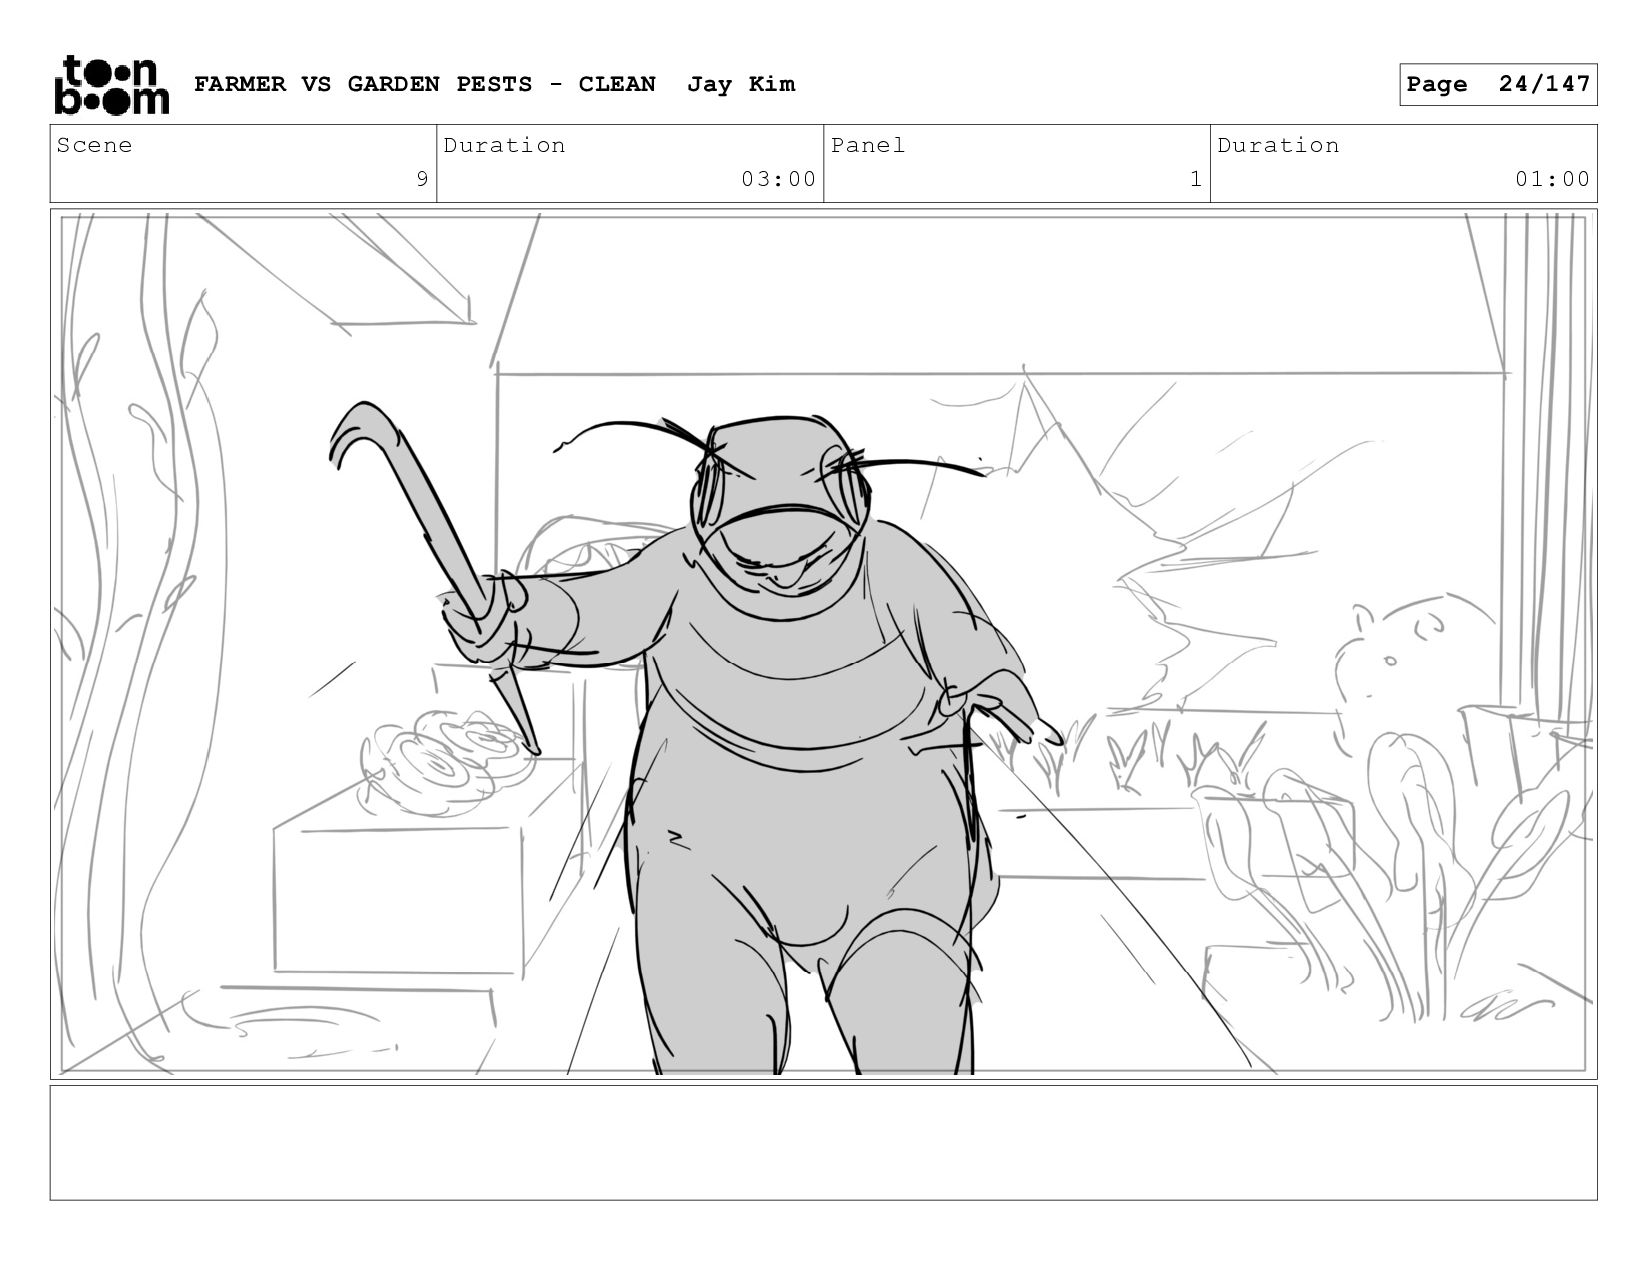Screen dimensions: 1650x1275
Task: Click the 'Panel' label
Action: click(868, 145)
